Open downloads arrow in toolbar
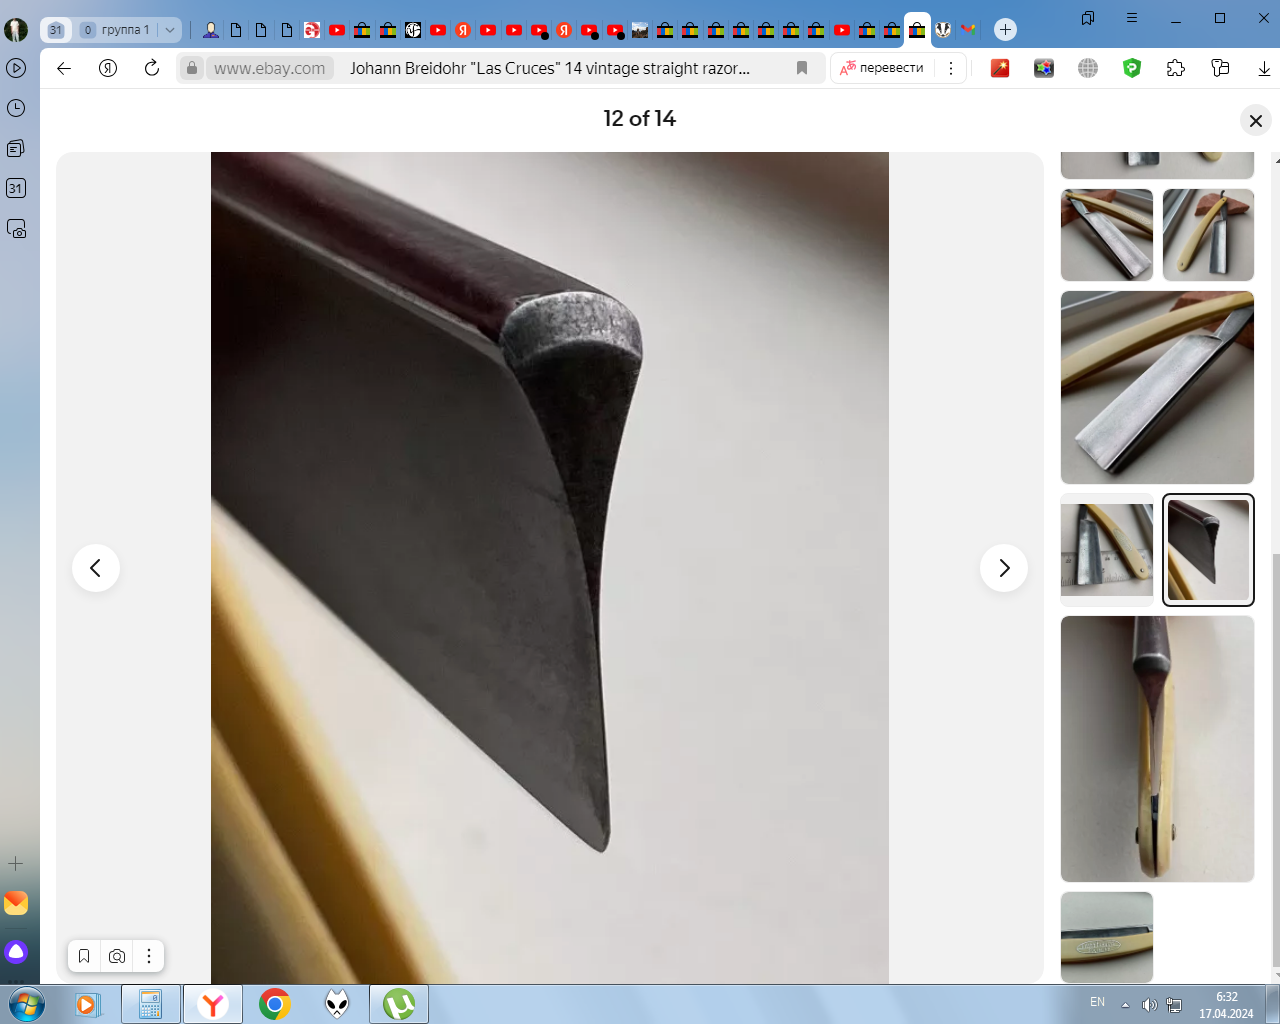The width and height of the screenshot is (1280, 1024). click(1264, 68)
